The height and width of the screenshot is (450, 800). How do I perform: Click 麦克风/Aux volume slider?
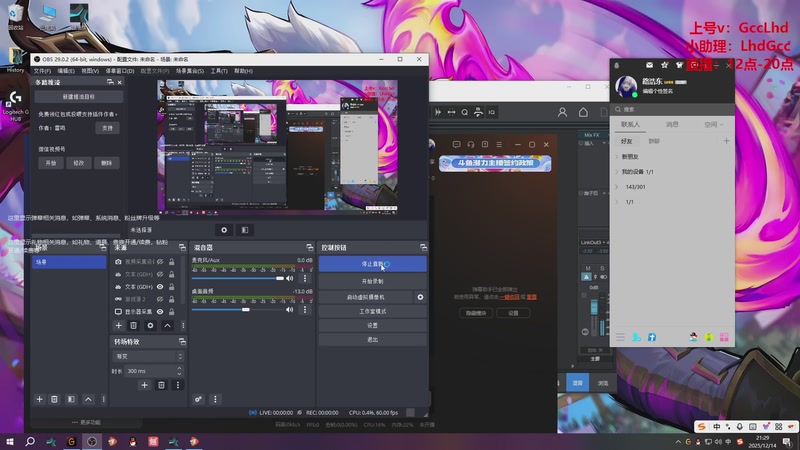(x=238, y=279)
